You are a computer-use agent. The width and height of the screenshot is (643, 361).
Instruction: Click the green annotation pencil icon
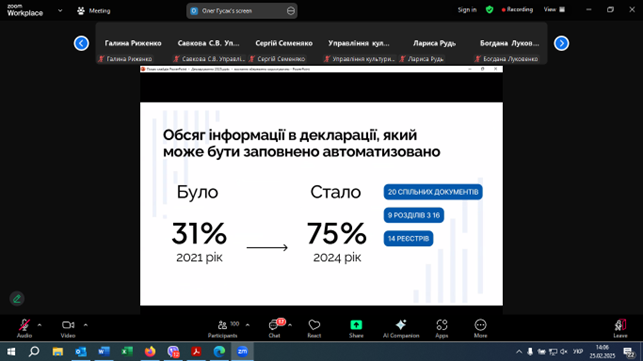[17, 299]
